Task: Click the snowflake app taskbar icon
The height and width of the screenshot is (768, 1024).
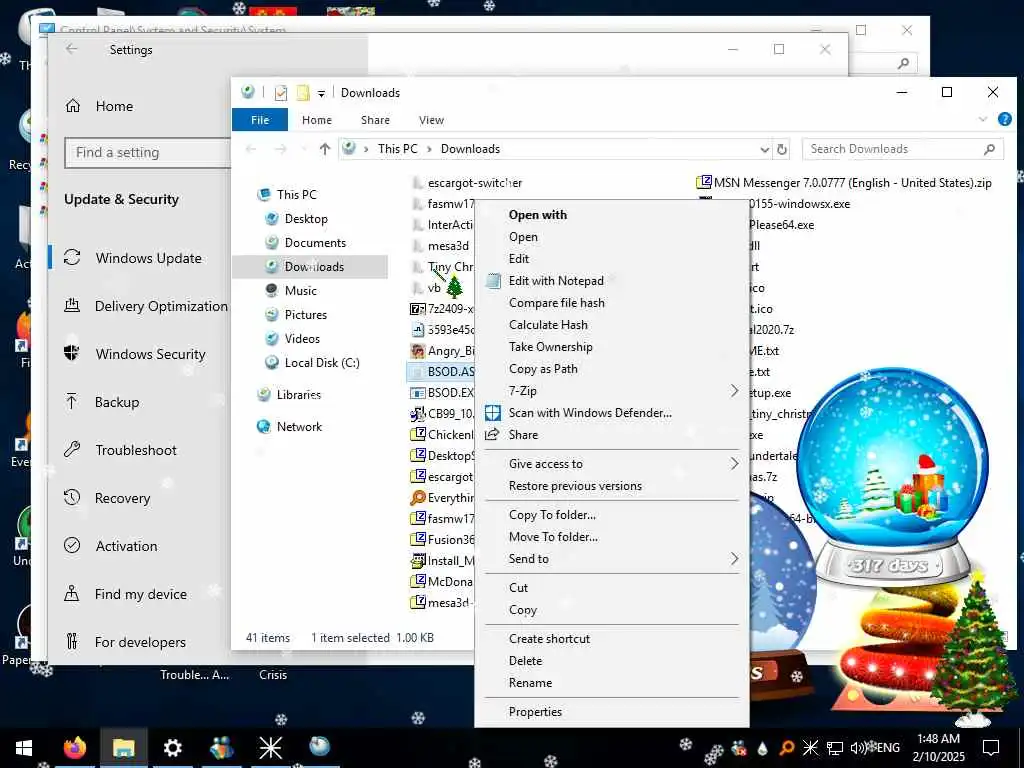Action: (270, 747)
